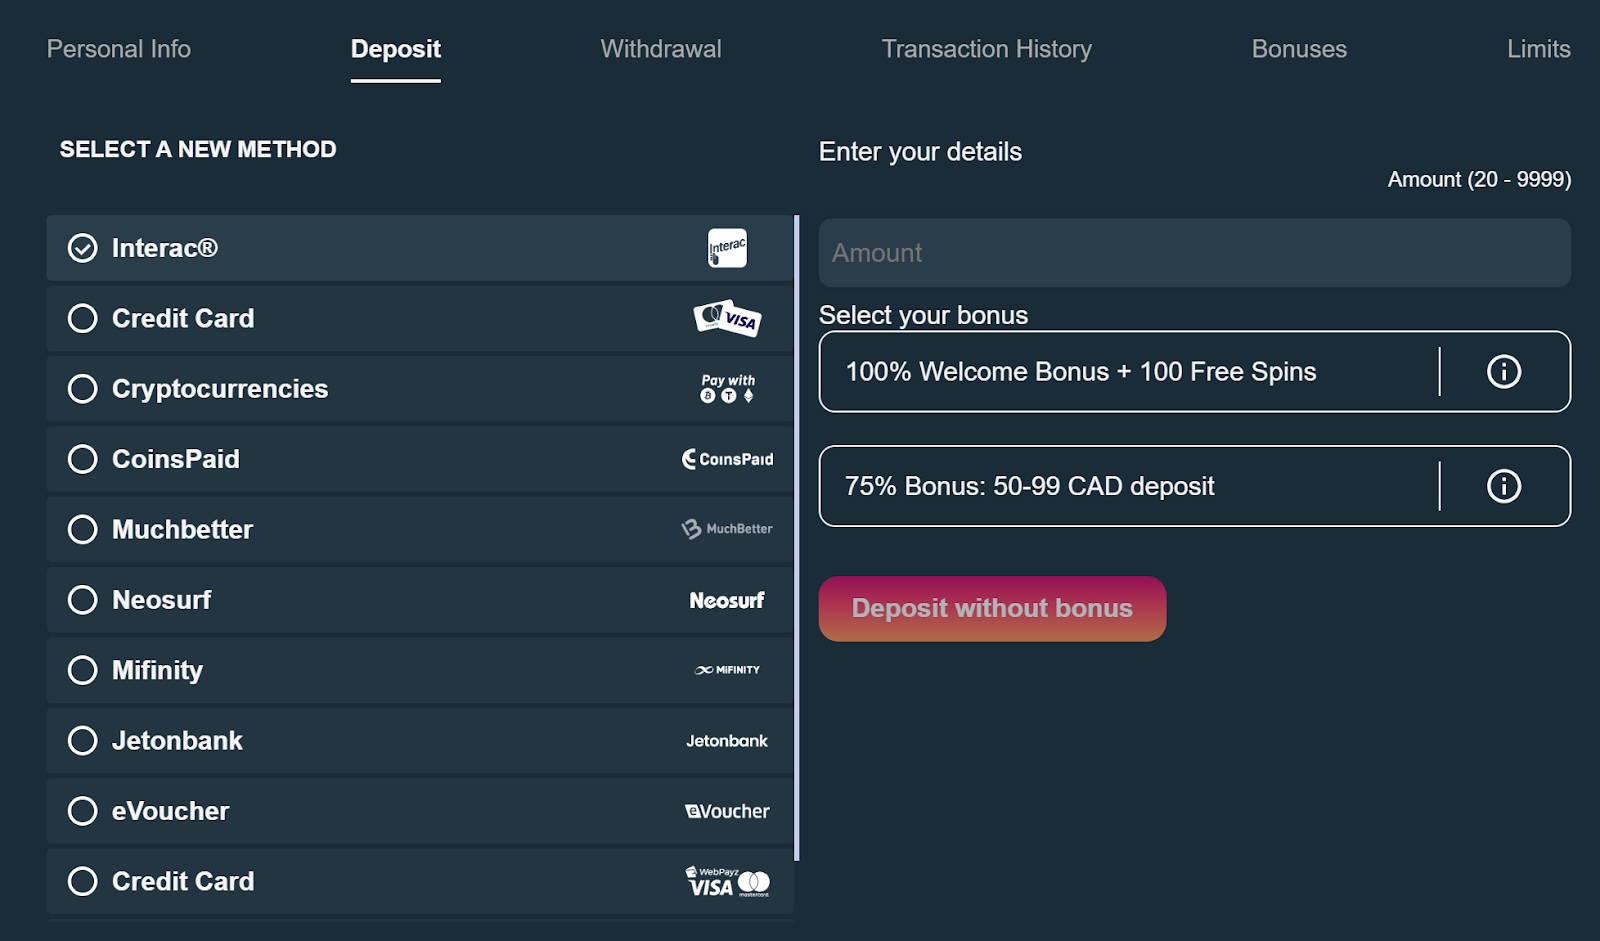Click the MuchBetter logo
1600x941 pixels.
pyautogui.click(x=727, y=529)
